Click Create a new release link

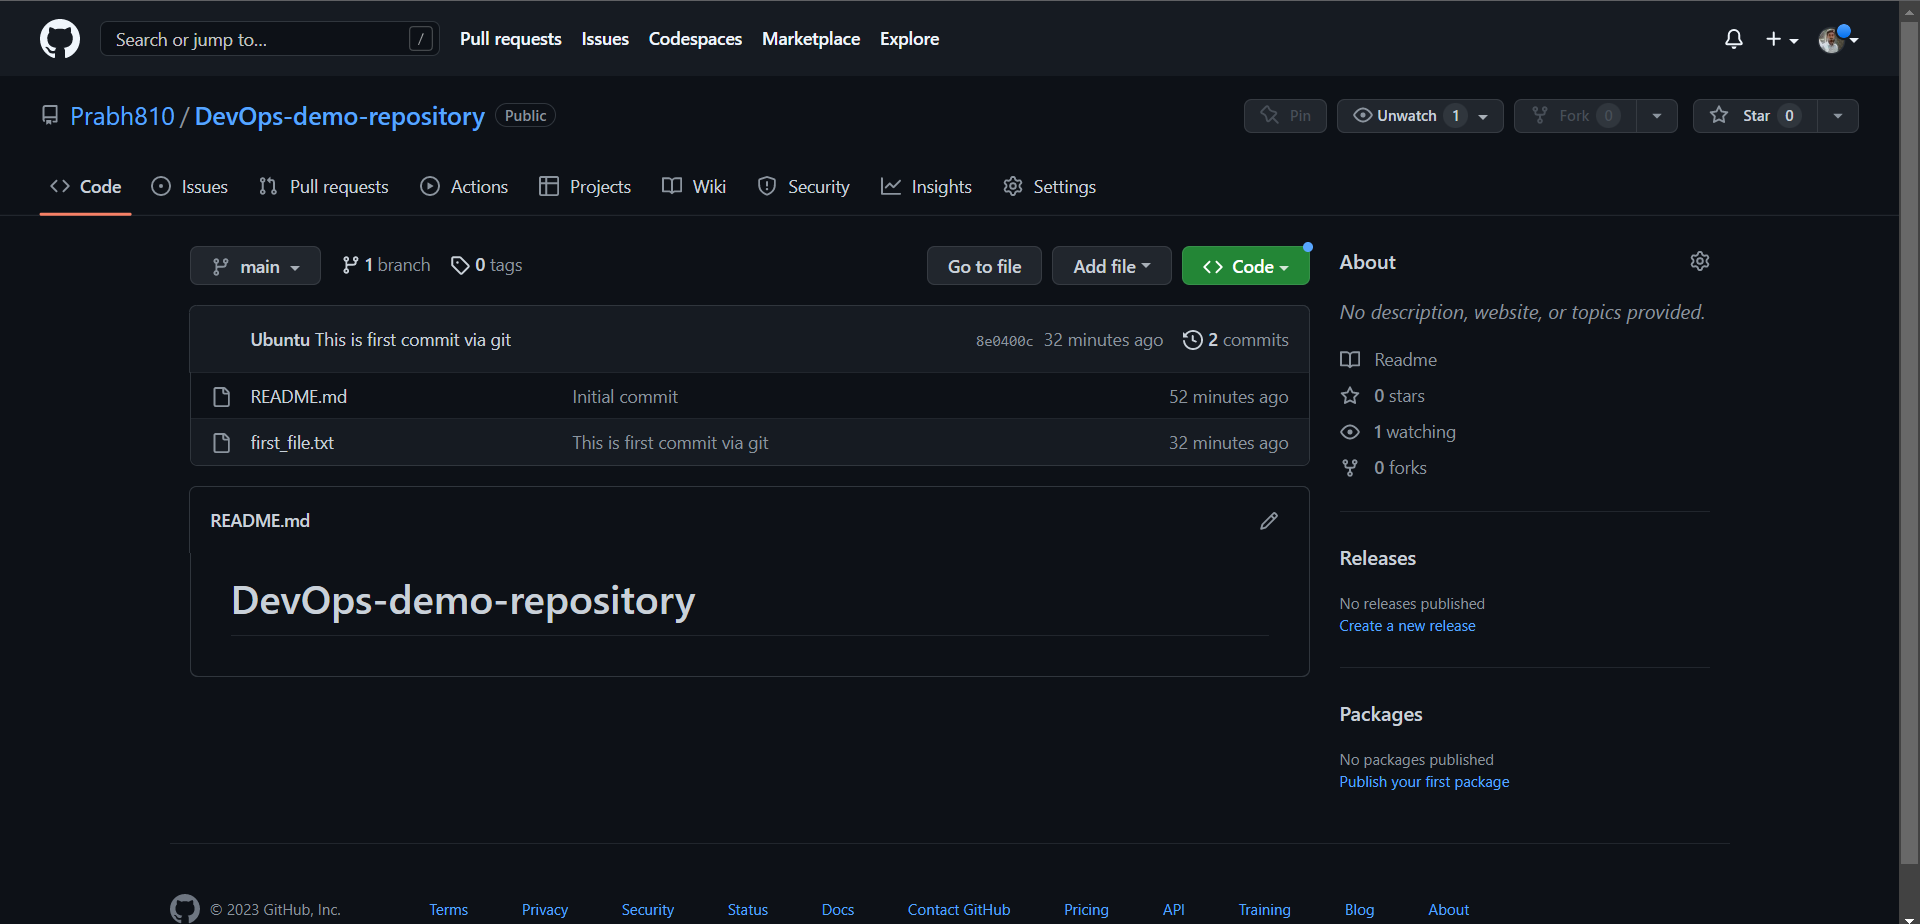1407,626
